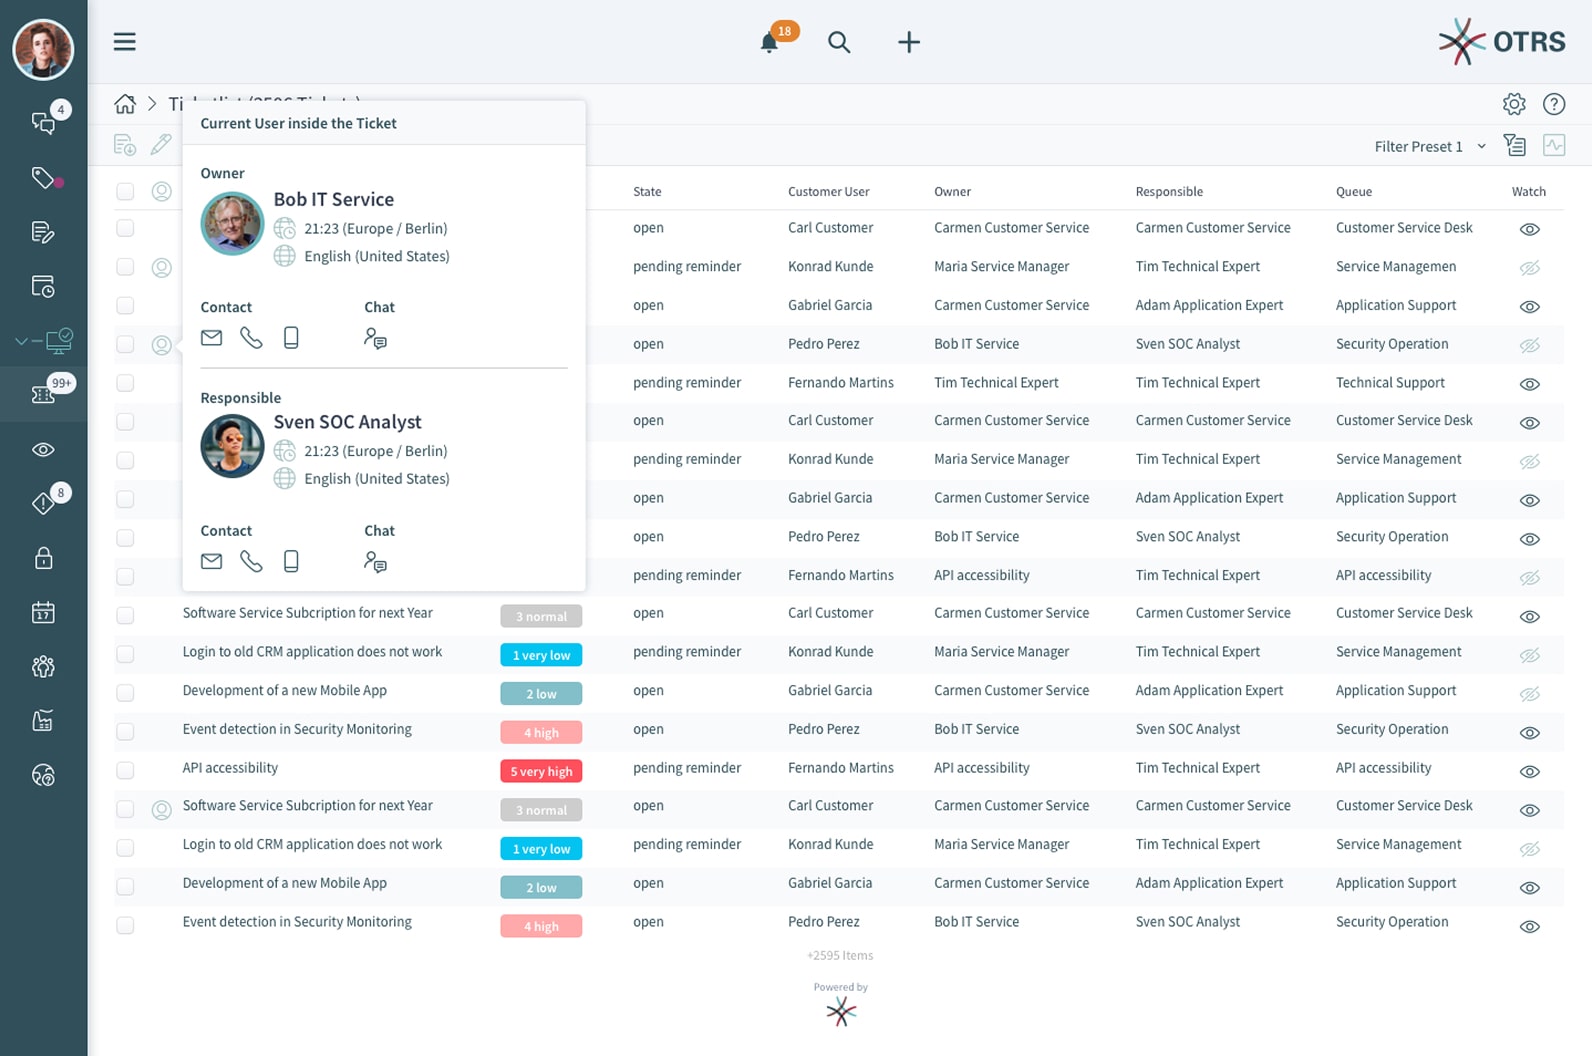Click the Customer User column header
This screenshot has width=1592, height=1056.
coord(828,192)
